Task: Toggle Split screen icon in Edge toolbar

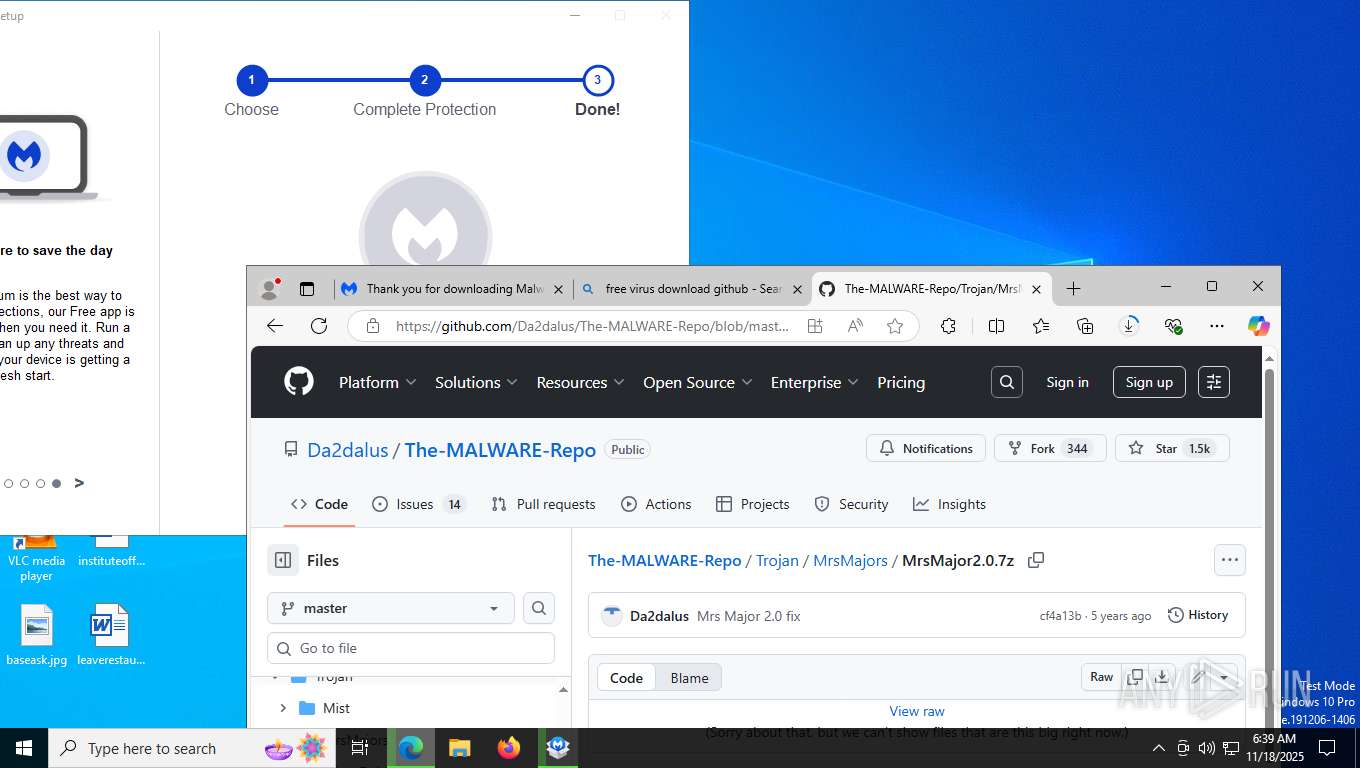Action: 996,326
